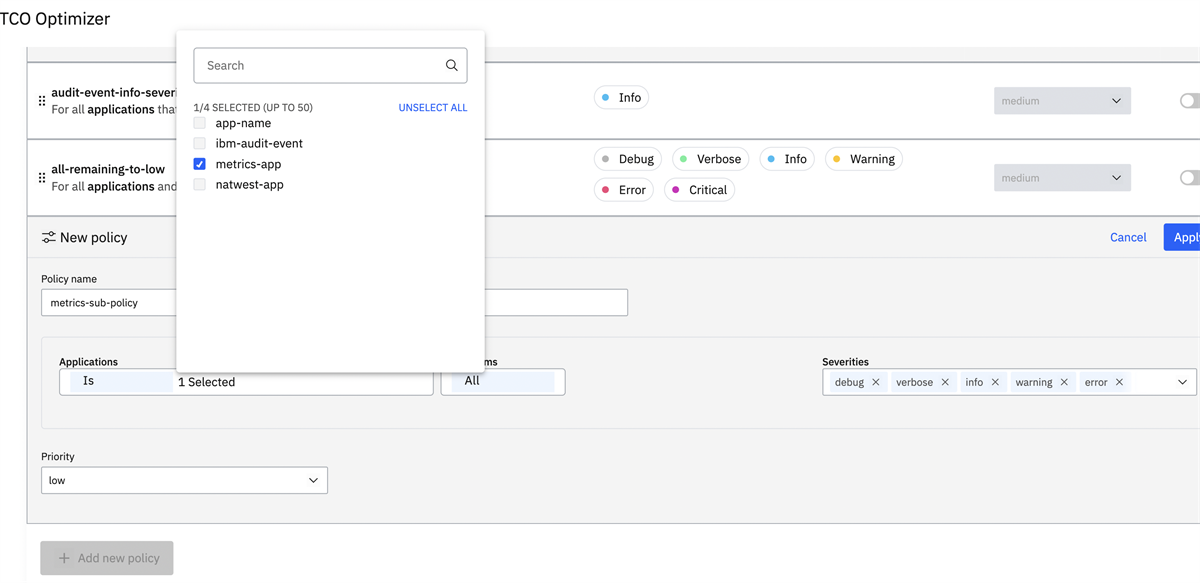Open medium priority dropdown for all-remaining-to-low
The height and width of the screenshot is (583, 1200).
[1062, 178]
